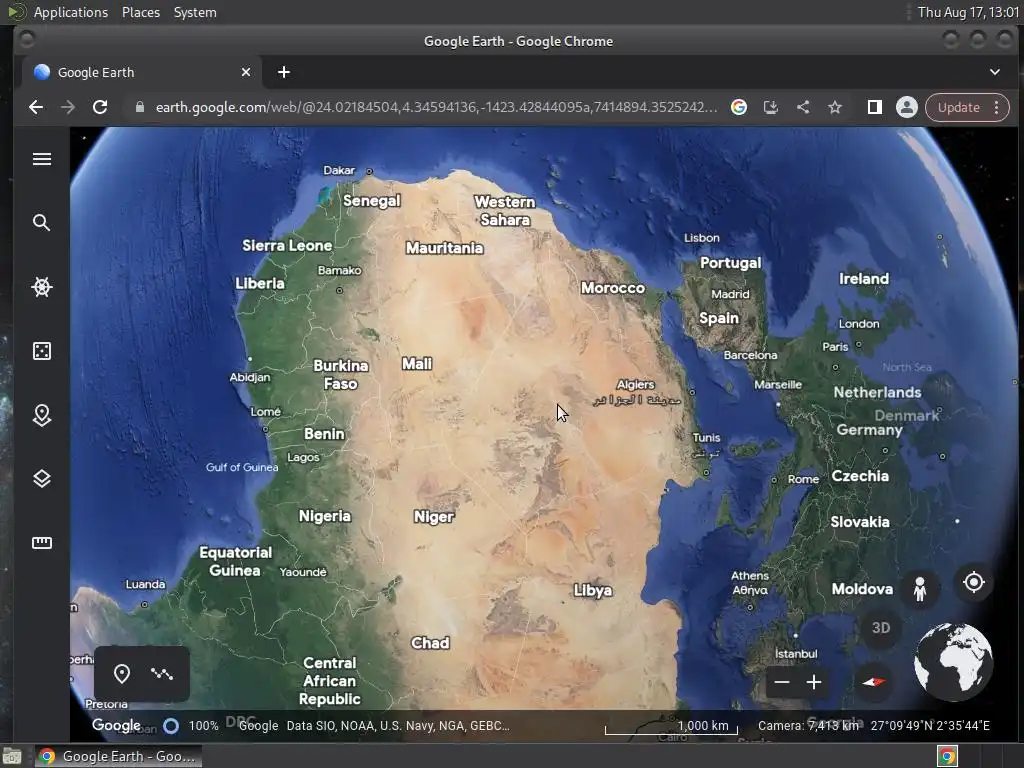View site information lock icon

[x=139, y=107]
